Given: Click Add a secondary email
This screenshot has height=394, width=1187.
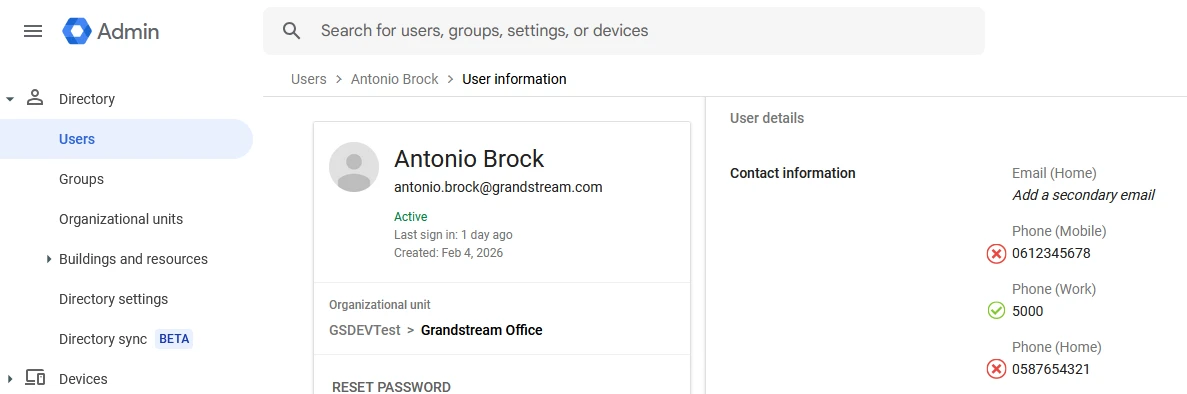Looking at the screenshot, I should [1083, 195].
